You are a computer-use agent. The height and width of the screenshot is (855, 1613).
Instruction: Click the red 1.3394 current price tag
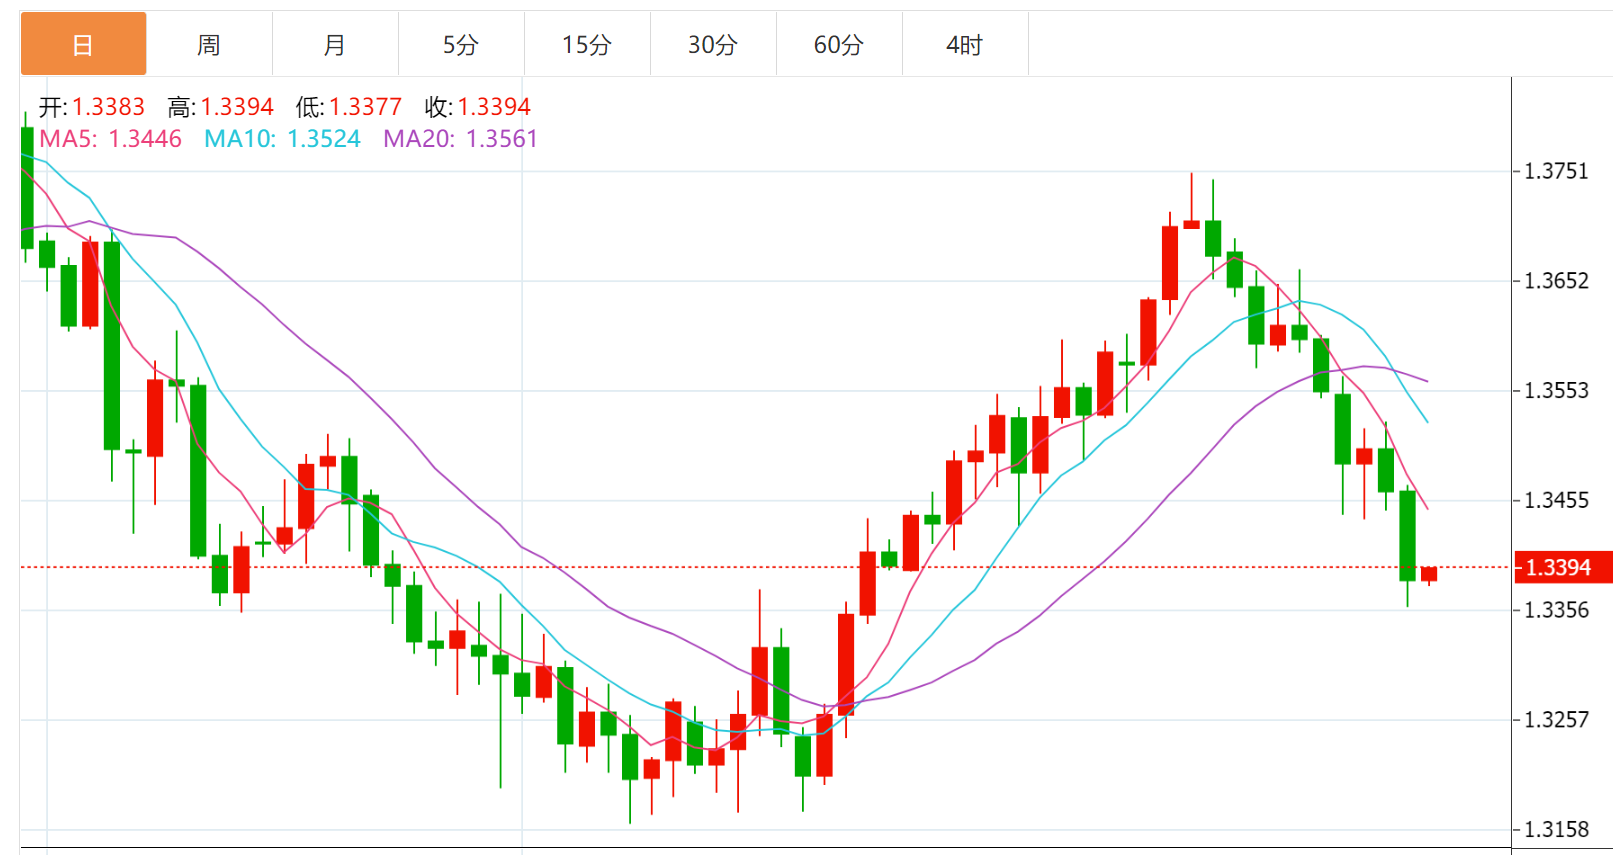pos(1562,568)
